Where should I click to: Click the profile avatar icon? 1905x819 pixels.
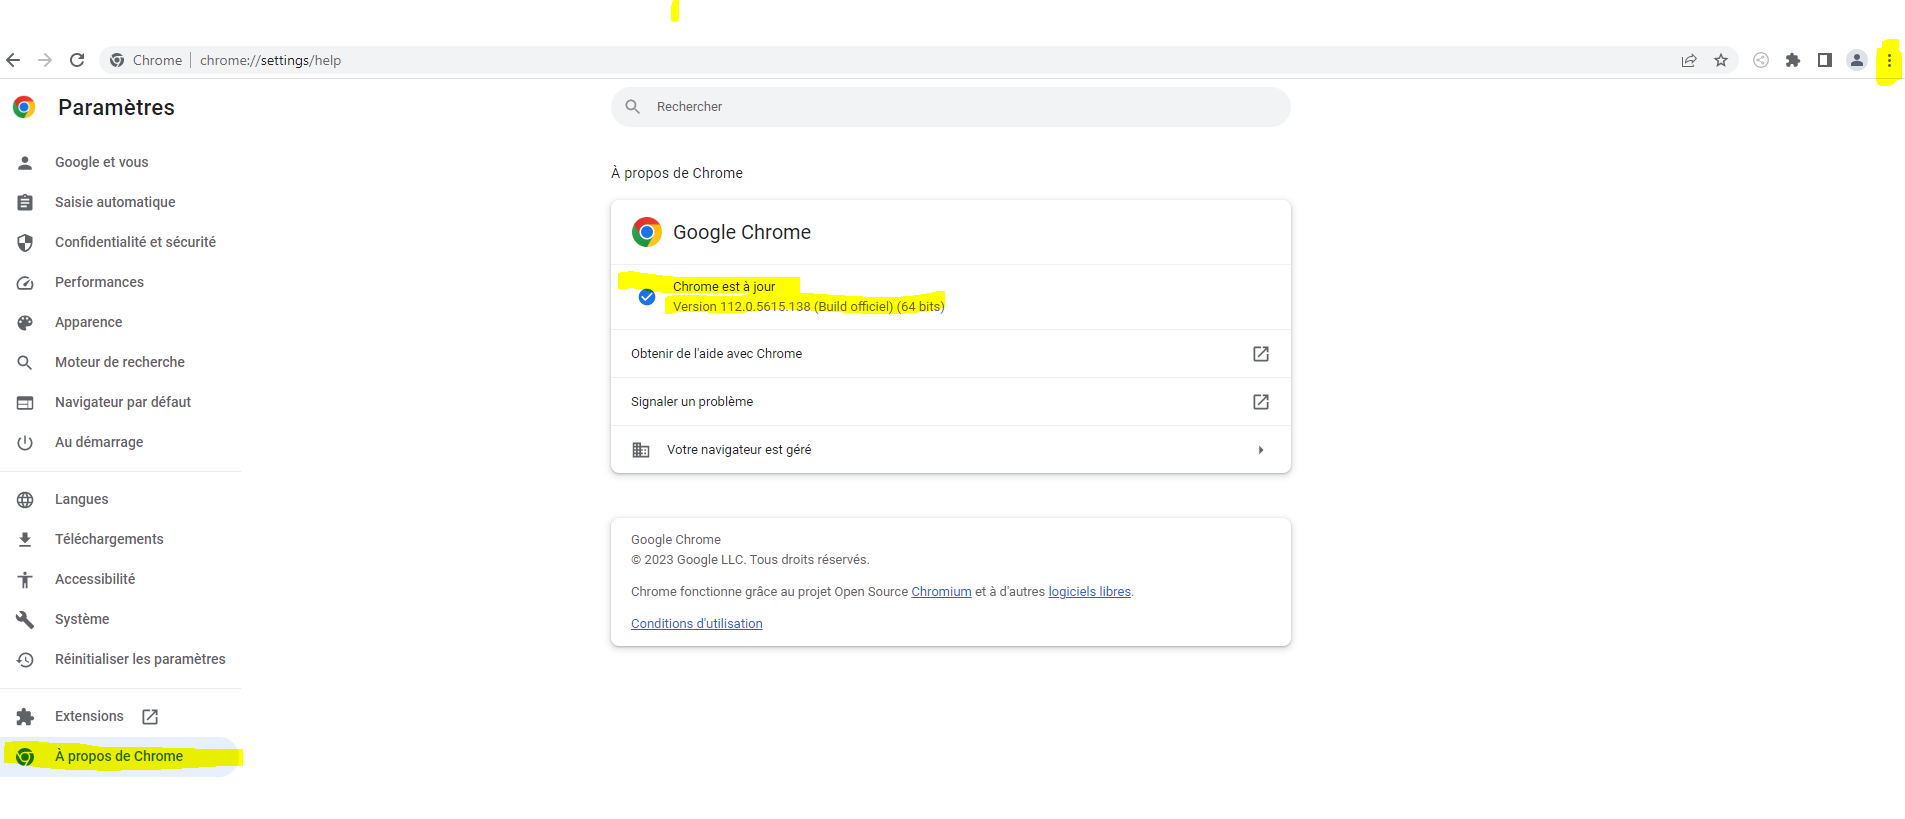(x=1857, y=60)
